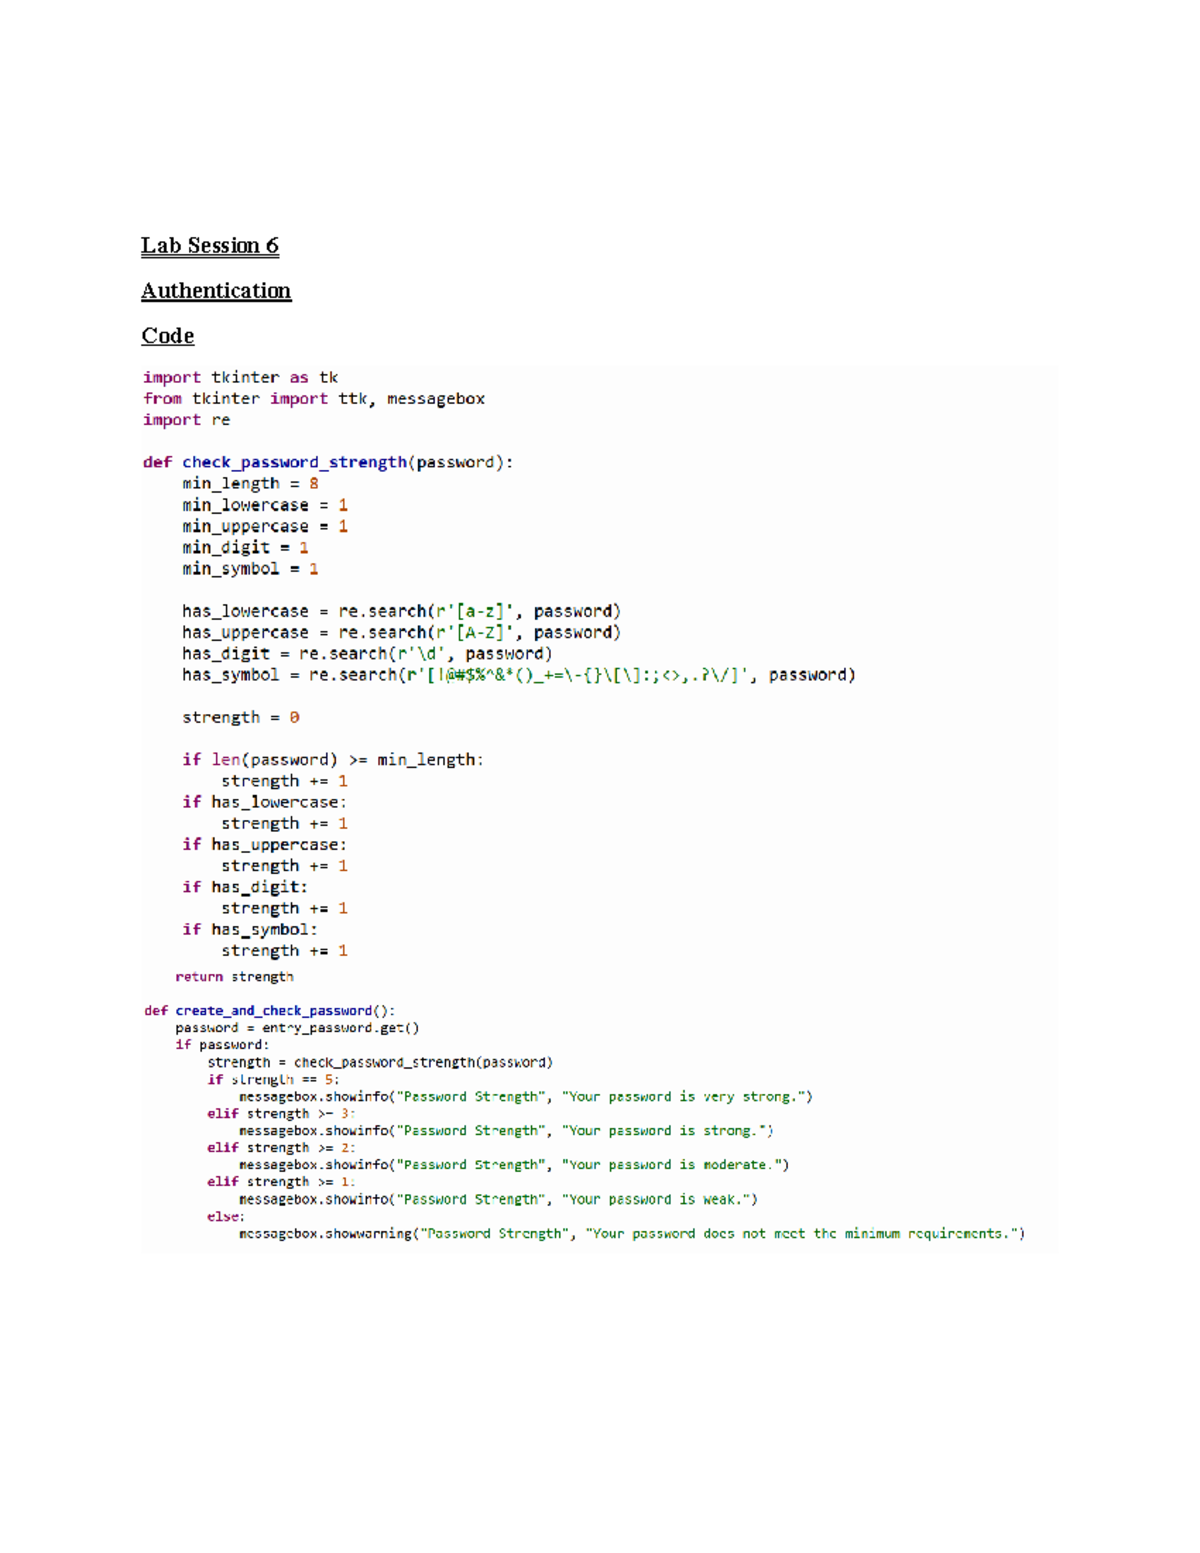Click the 'Your password is moderate.' line
The image size is (1200, 1553).
click(x=514, y=1164)
